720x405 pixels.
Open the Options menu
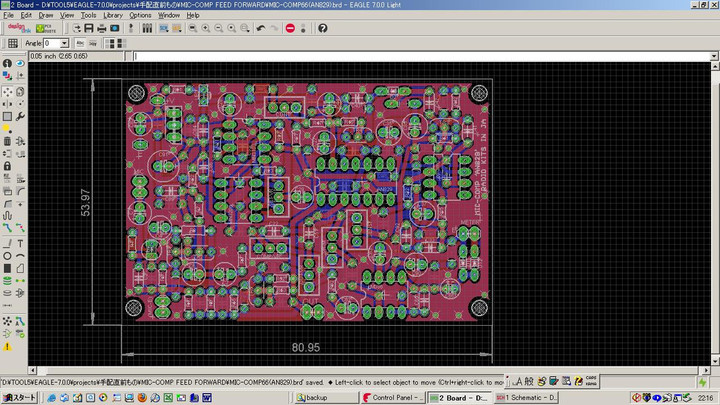[x=140, y=16]
